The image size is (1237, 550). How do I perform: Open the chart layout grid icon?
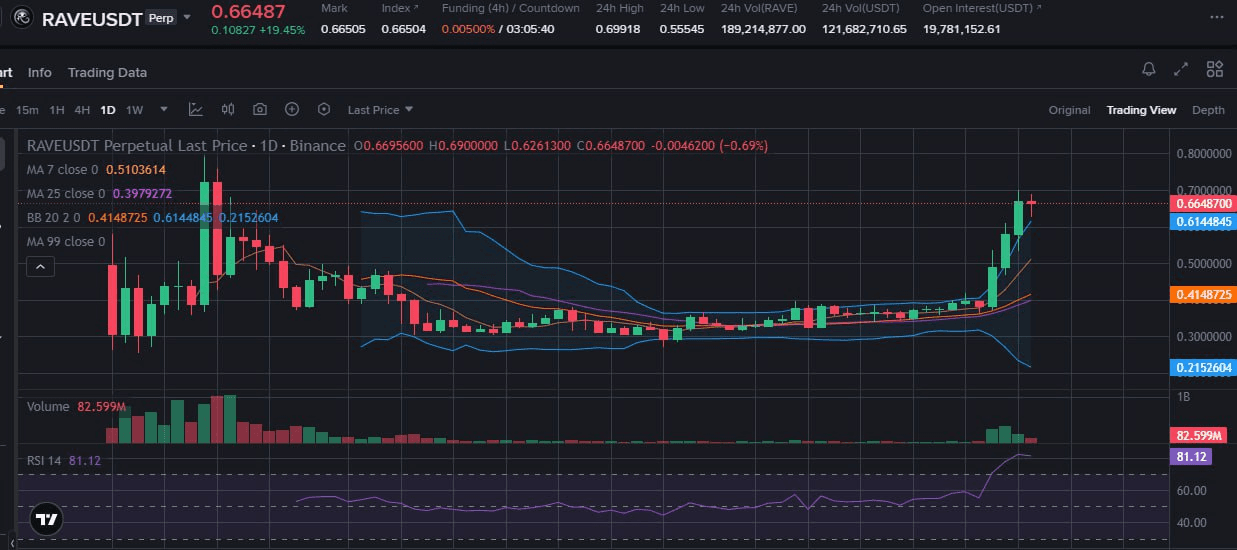(x=1215, y=69)
